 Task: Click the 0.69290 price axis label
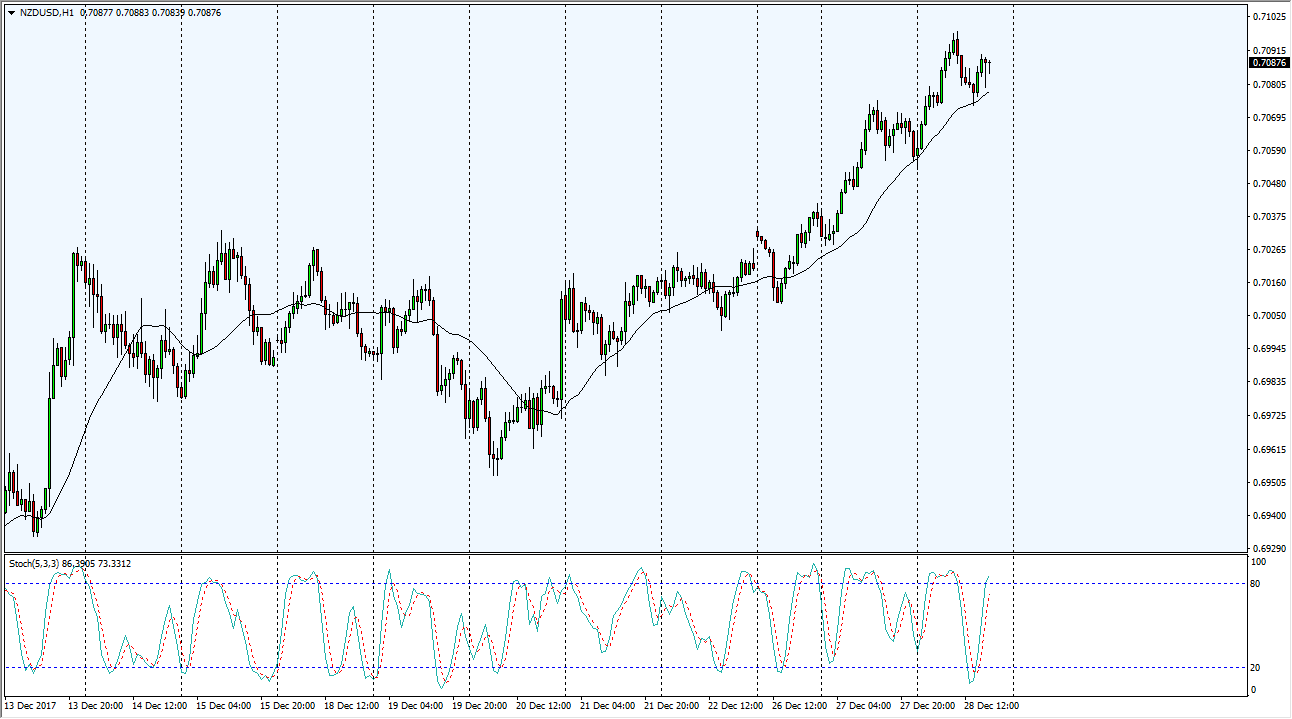(x=1268, y=549)
